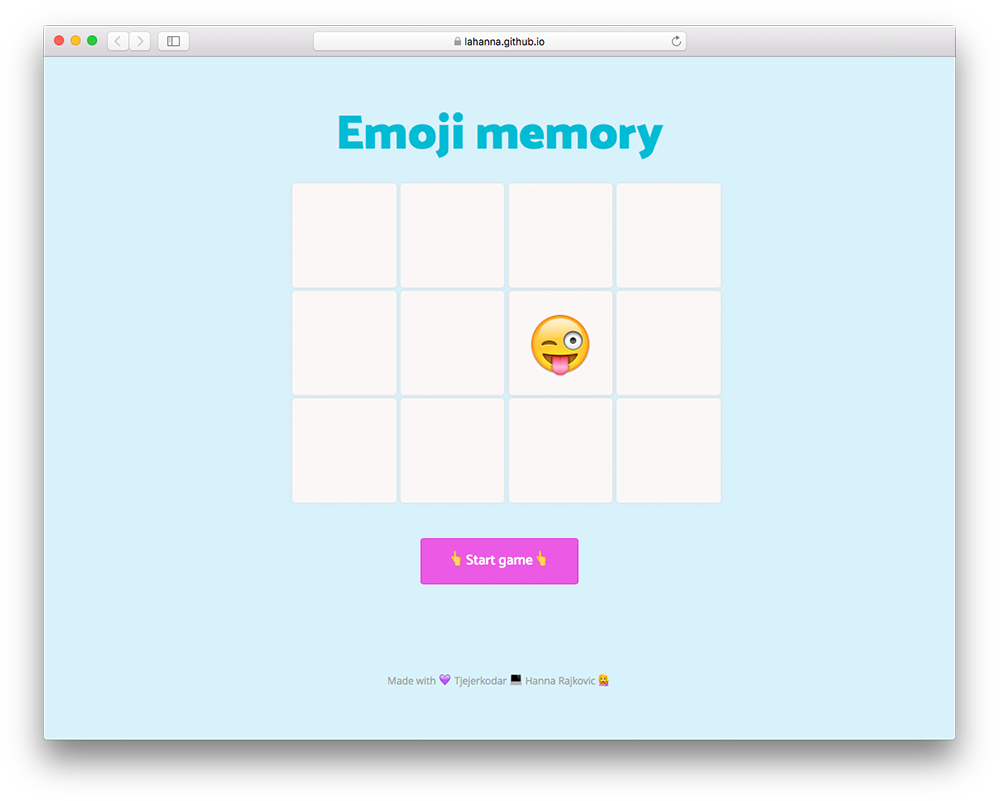Flip the bottom-right corner card of the grid
Viewport: 1000px width, 801px height.
click(x=668, y=451)
